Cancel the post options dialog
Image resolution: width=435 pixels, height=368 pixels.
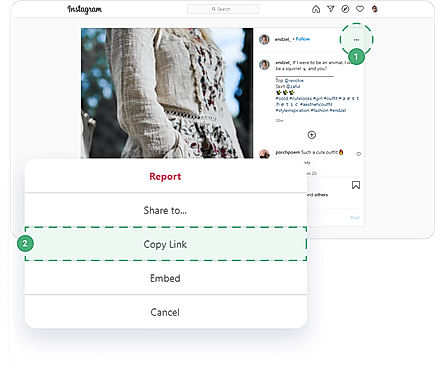(165, 312)
